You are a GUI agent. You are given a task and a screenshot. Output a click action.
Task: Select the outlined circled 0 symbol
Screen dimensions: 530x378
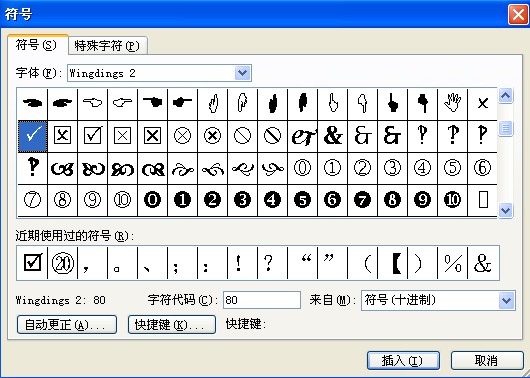tap(302, 168)
